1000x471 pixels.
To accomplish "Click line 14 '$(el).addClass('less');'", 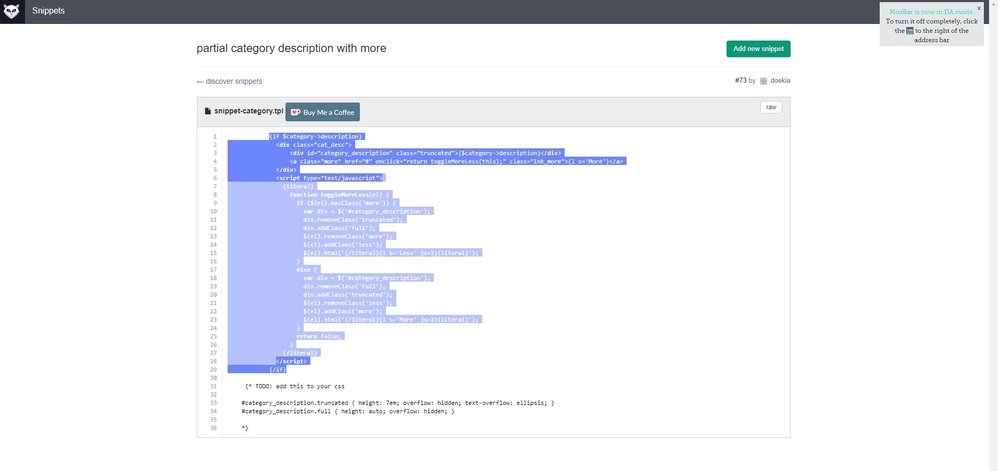I will [344, 244].
